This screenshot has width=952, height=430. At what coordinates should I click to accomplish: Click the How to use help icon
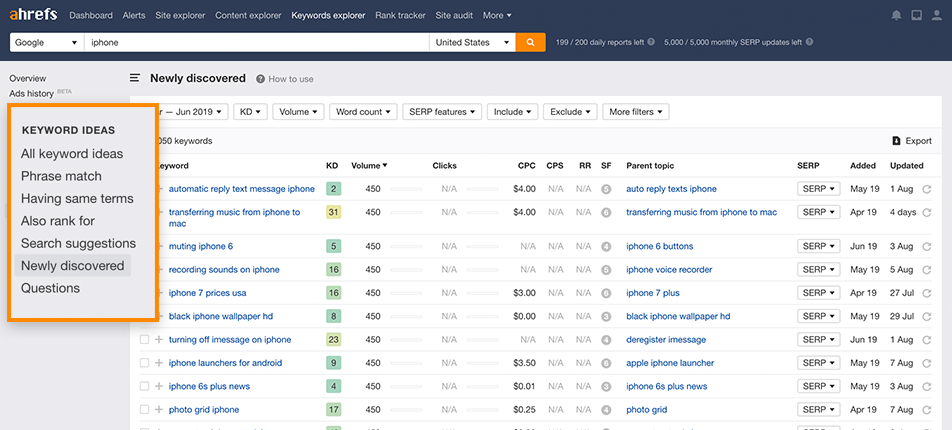[260, 79]
